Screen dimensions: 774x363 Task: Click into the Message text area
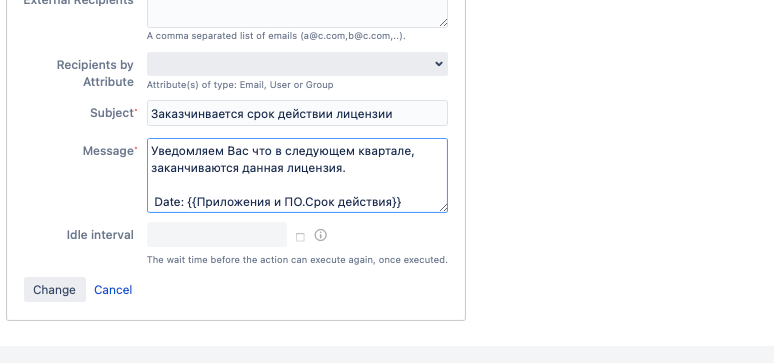[x=297, y=175]
